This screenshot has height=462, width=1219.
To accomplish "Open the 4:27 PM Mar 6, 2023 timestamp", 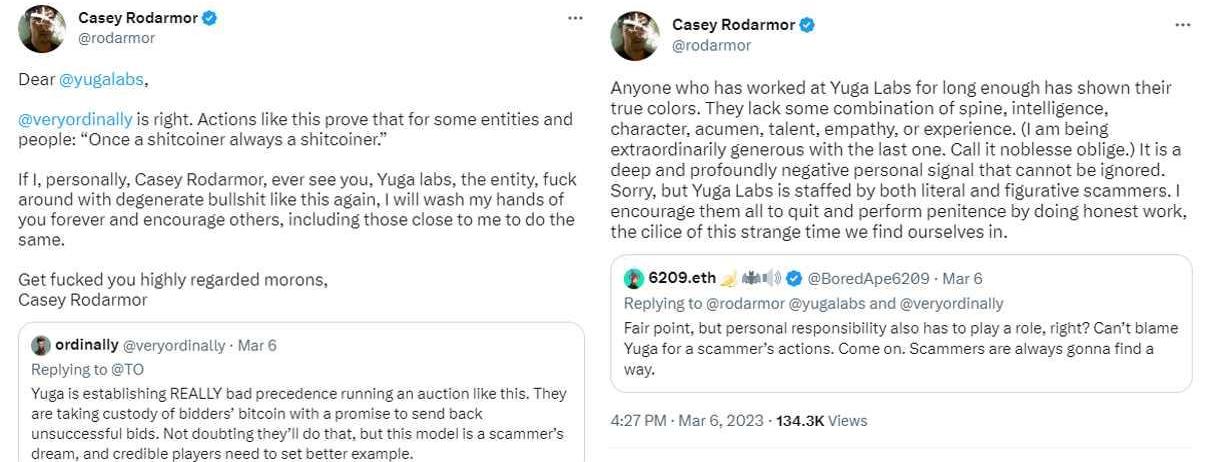I will 687,421.
